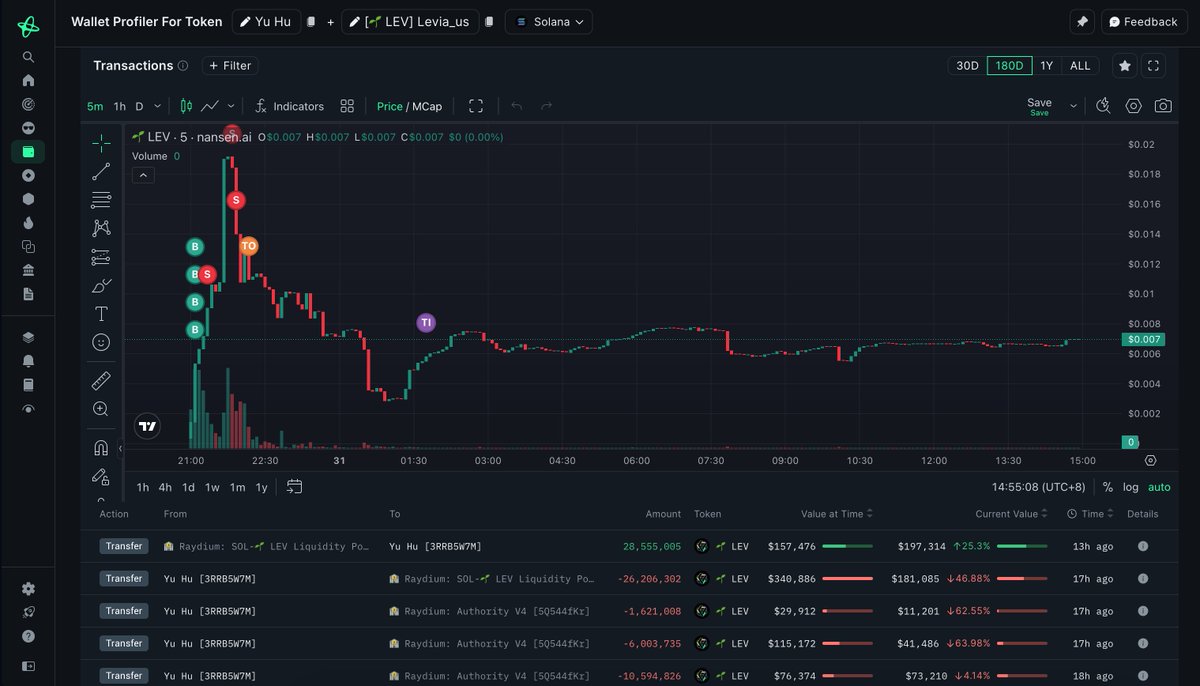Open the Indicators button
Image resolution: width=1200 pixels, height=686 pixels.
pos(289,106)
